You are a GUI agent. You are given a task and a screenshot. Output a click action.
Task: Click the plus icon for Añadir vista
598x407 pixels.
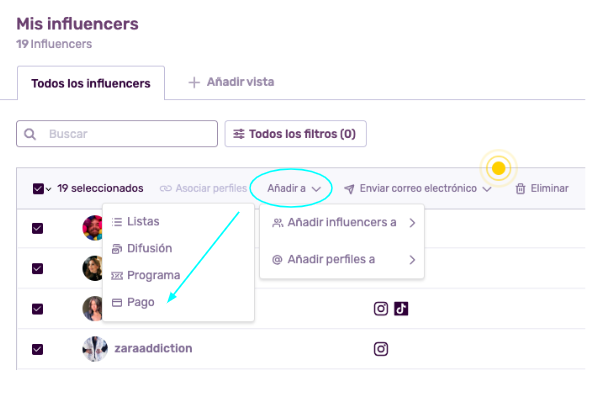pyautogui.click(x=194, y=82)
